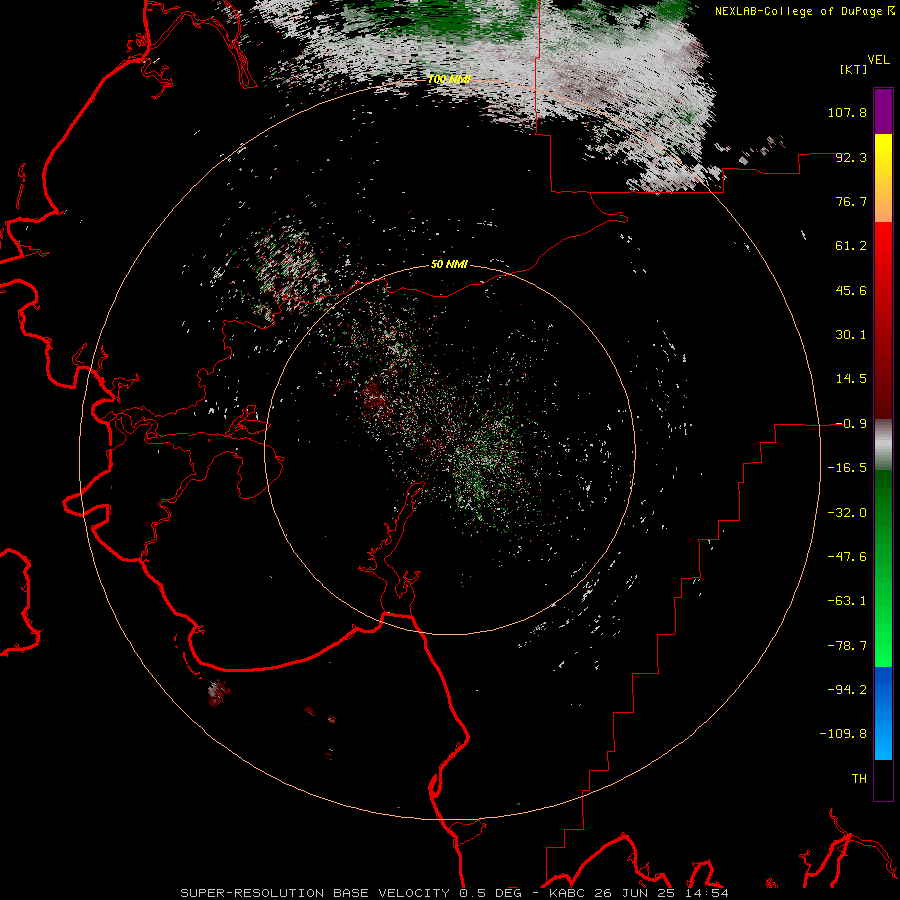Click the VEL legend heading

[878, 60]
